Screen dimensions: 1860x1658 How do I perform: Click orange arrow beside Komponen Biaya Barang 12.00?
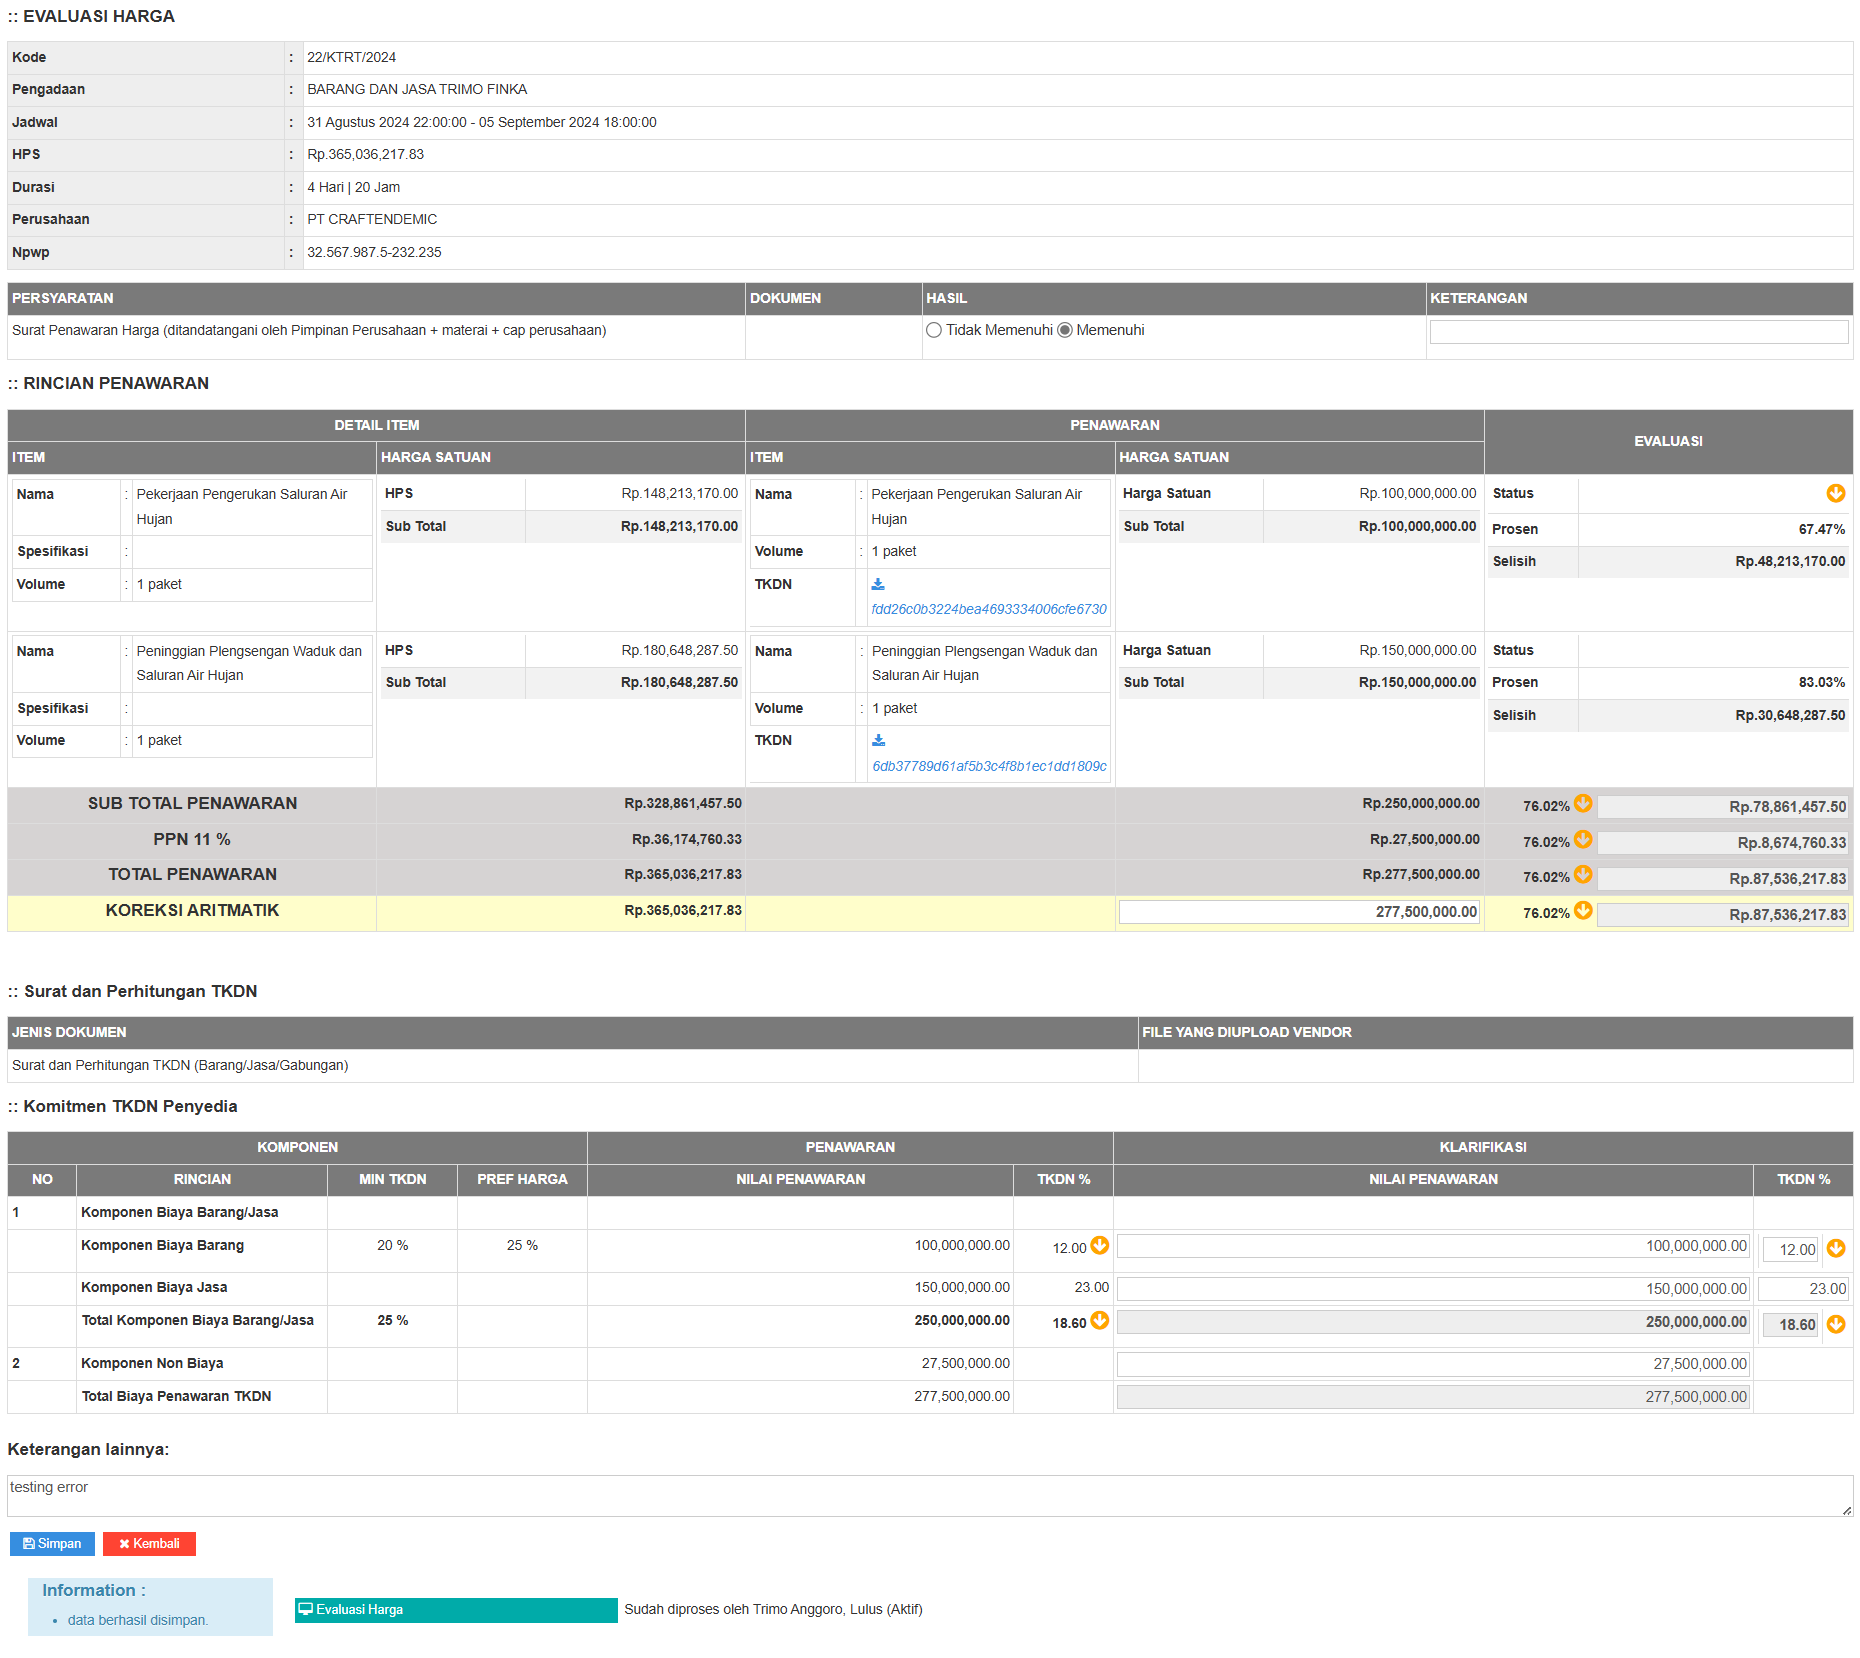pyautogui.click(x=1100, y=1245)
